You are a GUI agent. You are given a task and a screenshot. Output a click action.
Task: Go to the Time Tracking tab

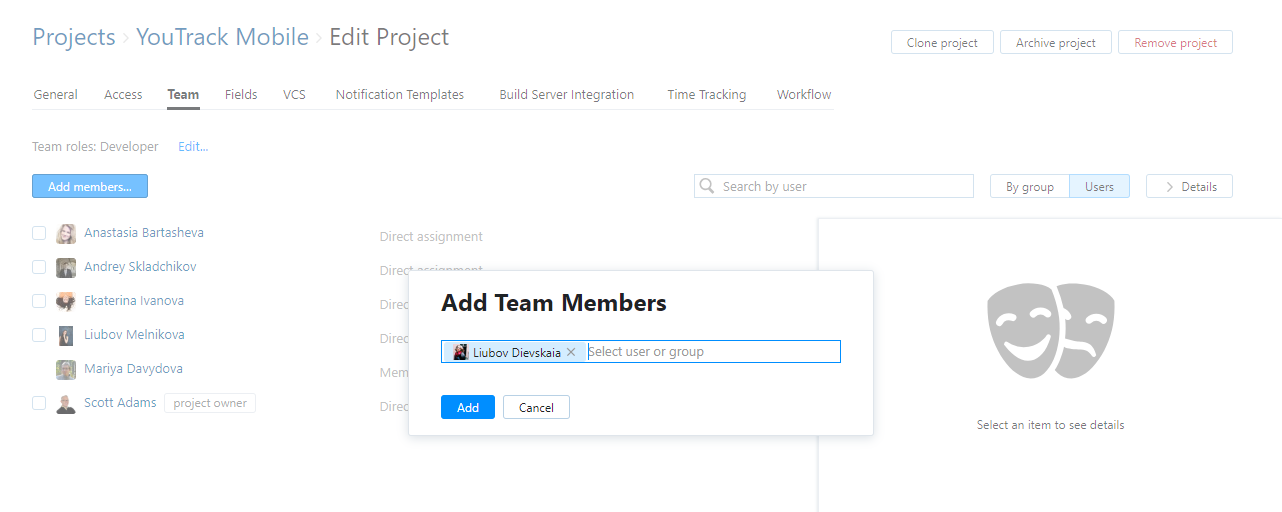pyautogui.click(x=706, y=95)
